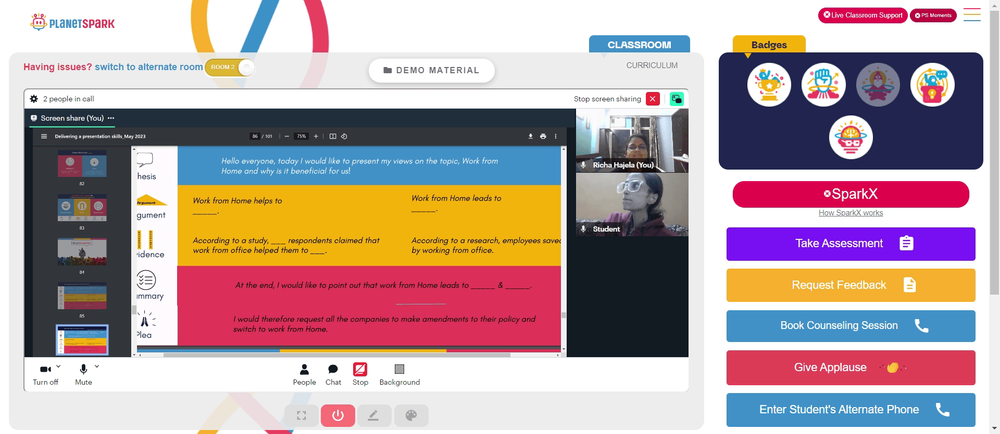
Task: Click Enter Student's Alternate Phone button
Action: [851, 410]
